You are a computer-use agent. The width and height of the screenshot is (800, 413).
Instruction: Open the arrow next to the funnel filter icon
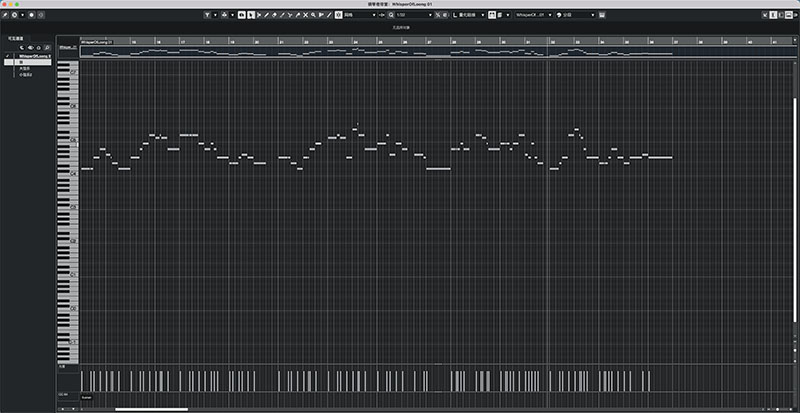point(215,15)
